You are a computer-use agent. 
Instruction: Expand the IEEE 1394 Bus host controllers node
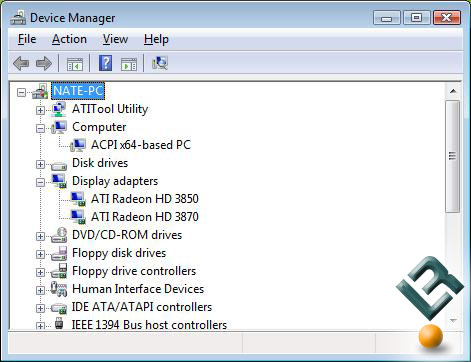(x=40, y=326)
